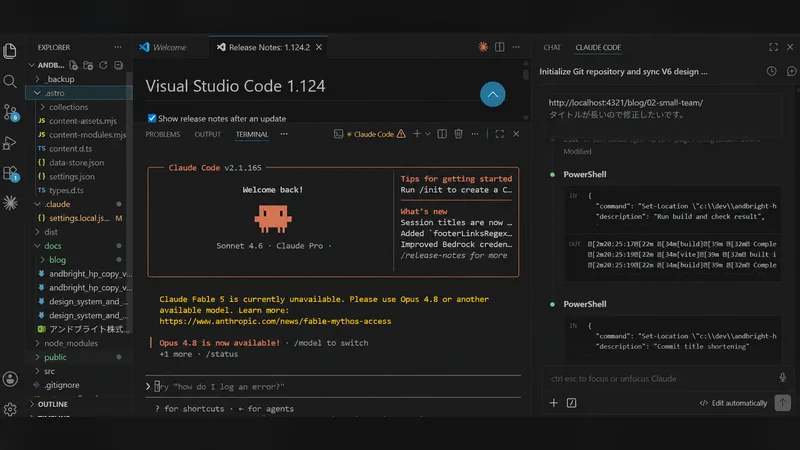Toggle Show release notes after an update
Screen dimensions: 800x450
point(152,118)
